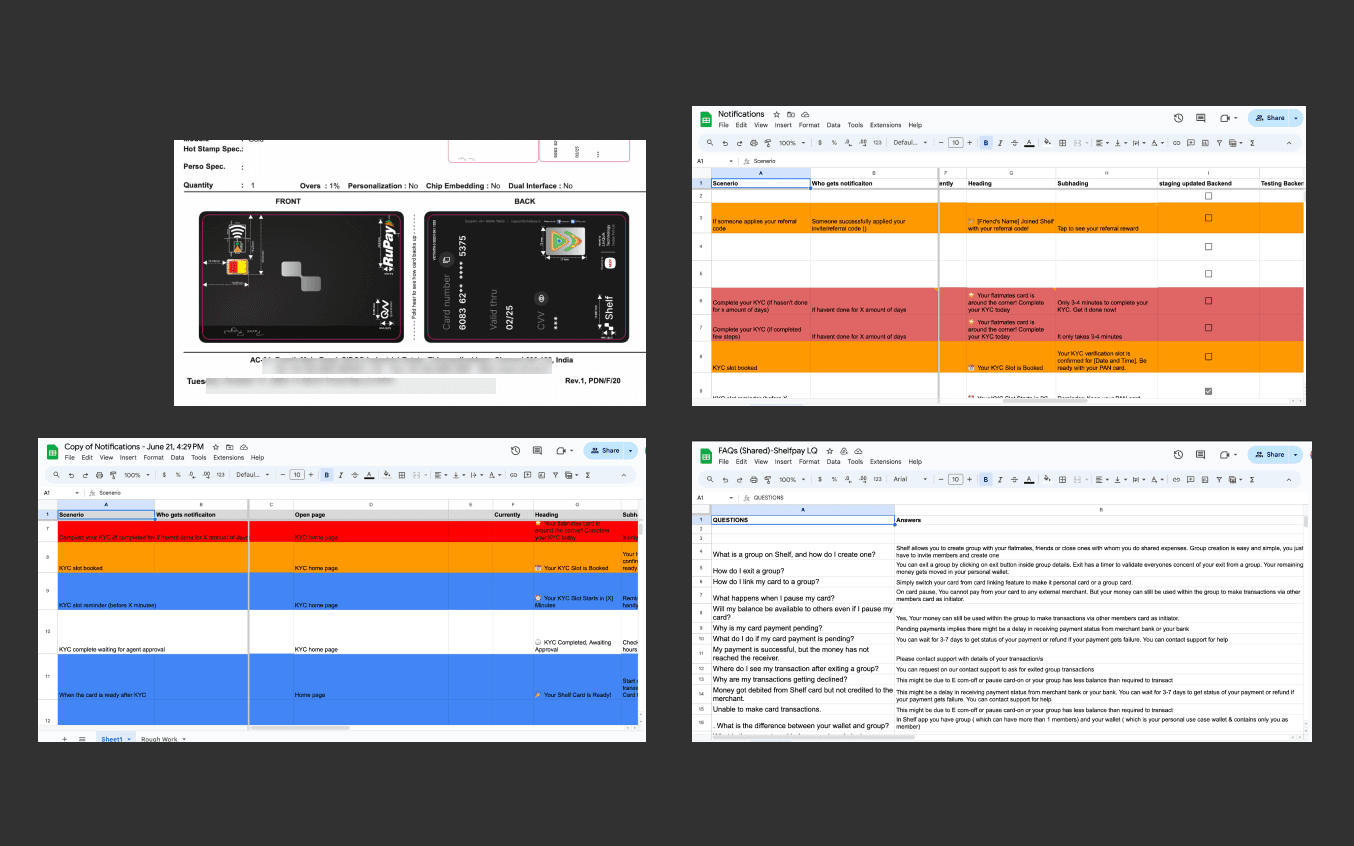The height and width of the screenshot is (846, 1354).
Task: Open name box A1 dropdown in FAQs sheet
Action: [731, 498]
